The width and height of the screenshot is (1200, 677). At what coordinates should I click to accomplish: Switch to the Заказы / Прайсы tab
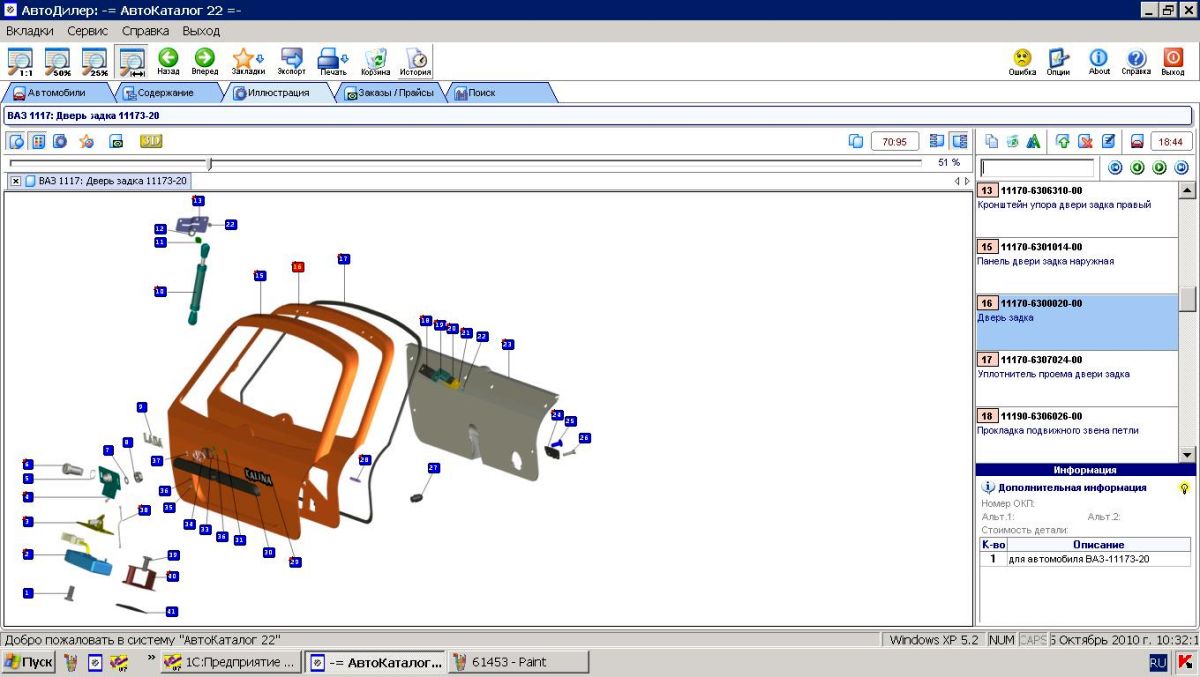(388, 93)
